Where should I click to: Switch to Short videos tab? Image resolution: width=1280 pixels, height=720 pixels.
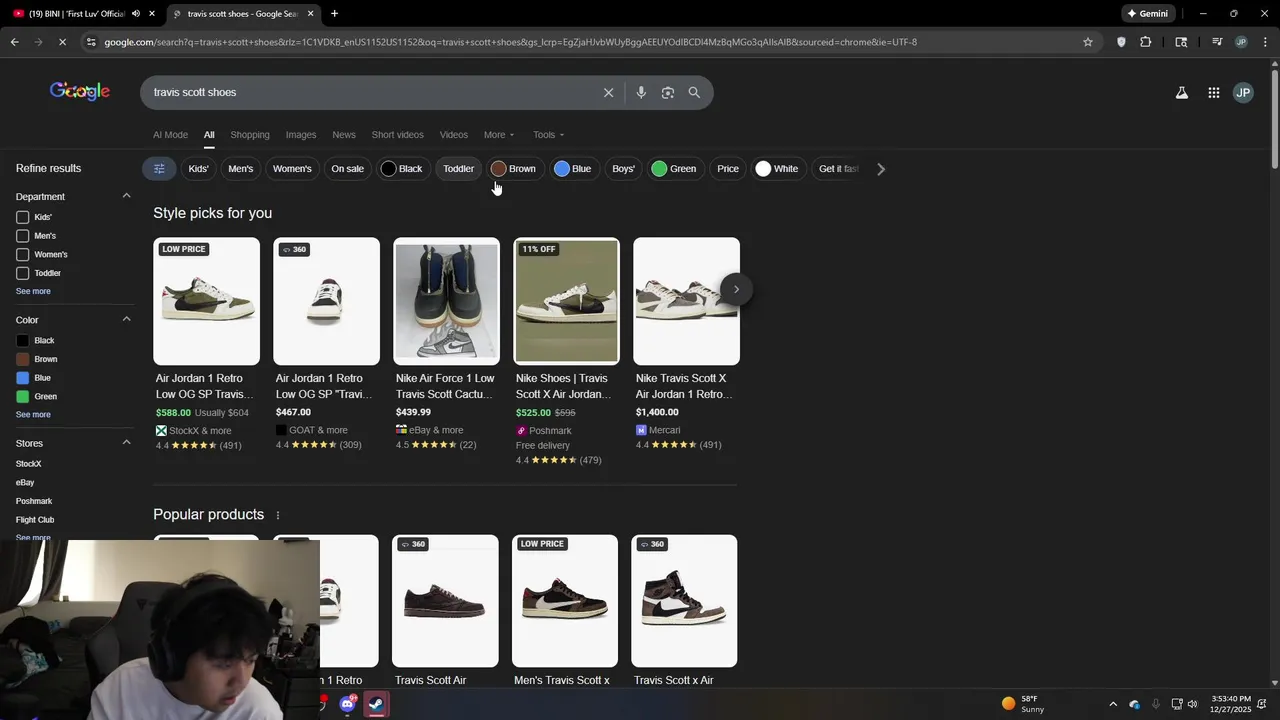(x=398, y=135)
